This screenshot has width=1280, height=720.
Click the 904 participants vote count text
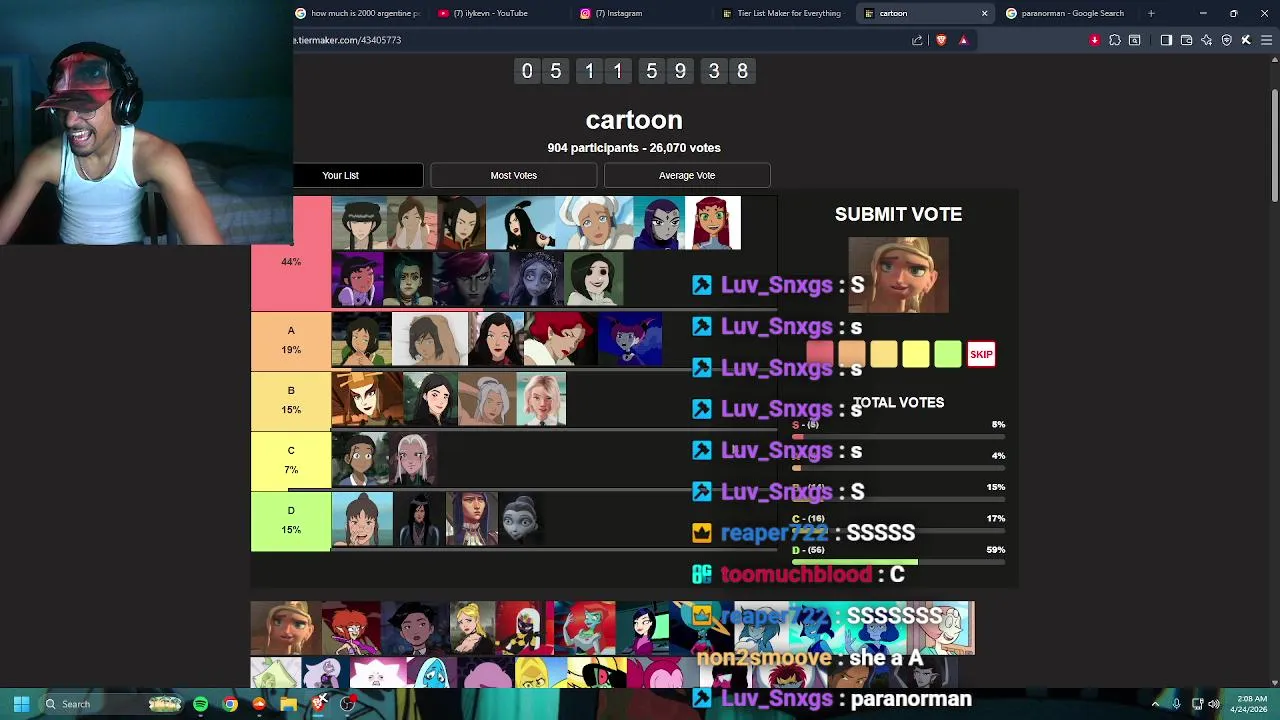[x=634, y=148]
